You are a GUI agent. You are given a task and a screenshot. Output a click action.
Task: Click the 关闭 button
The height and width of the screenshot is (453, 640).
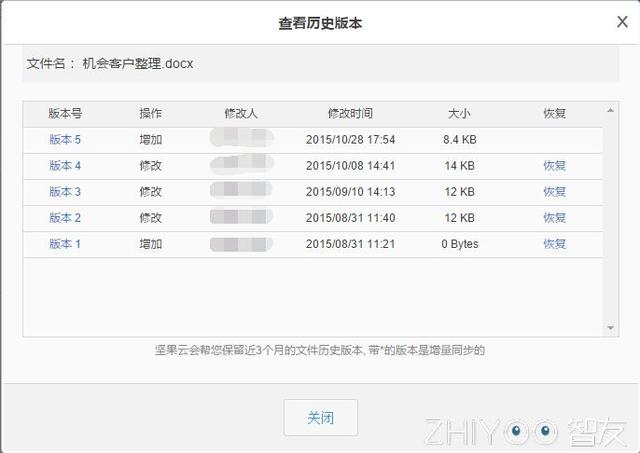(321, 417)
